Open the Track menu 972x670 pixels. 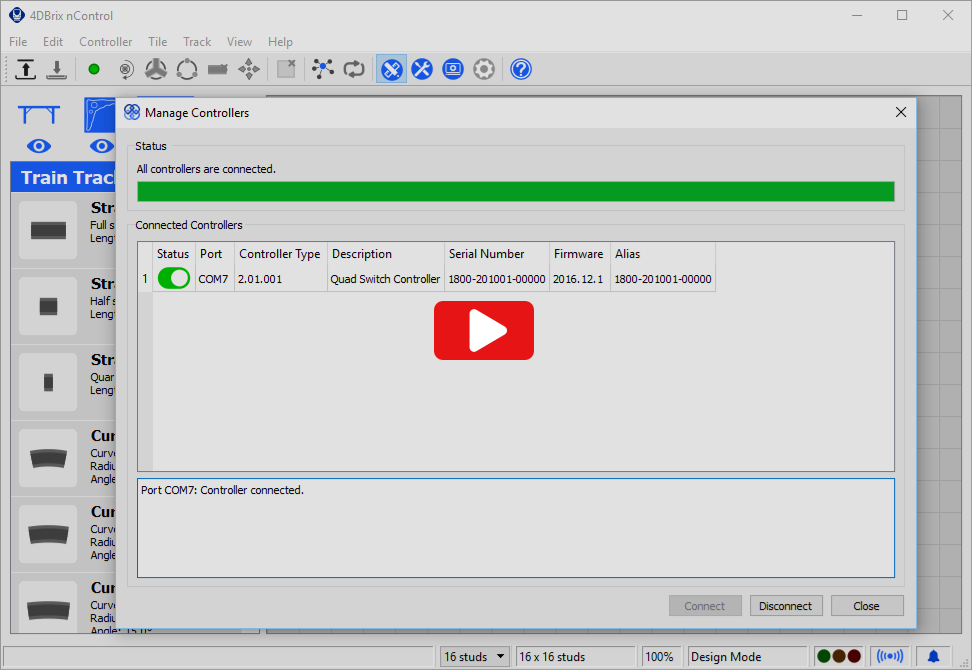click(197, 42)
